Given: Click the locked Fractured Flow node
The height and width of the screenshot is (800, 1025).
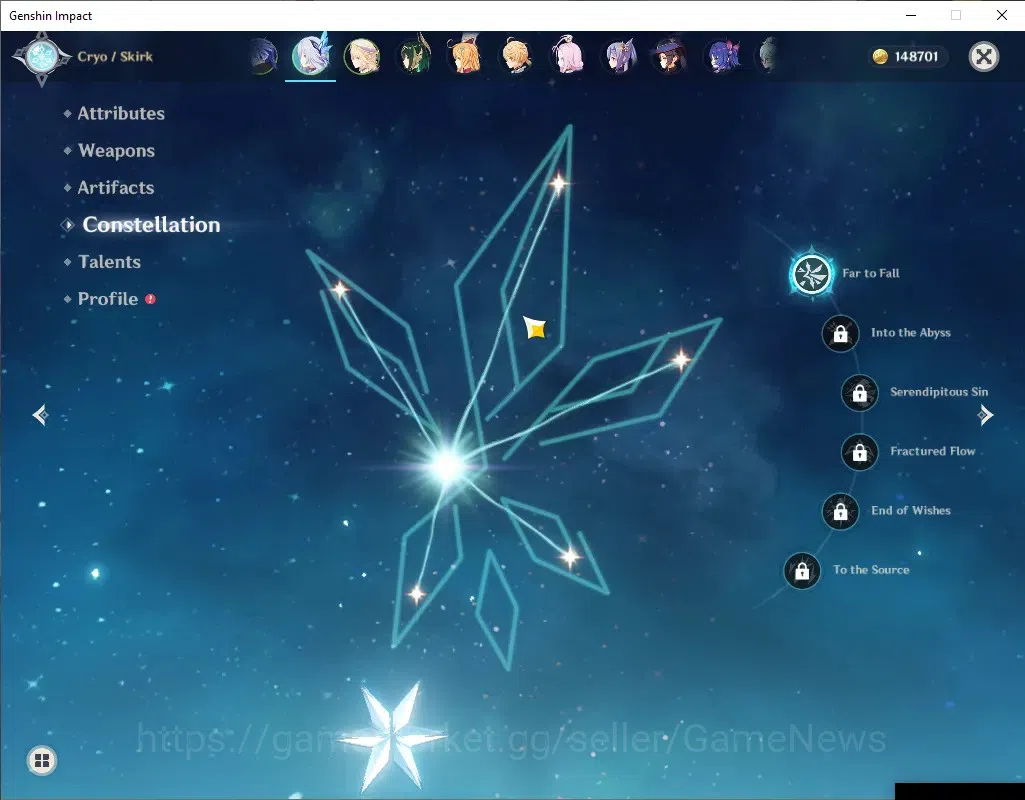Looking at the screenshot, I should (860, 452).
